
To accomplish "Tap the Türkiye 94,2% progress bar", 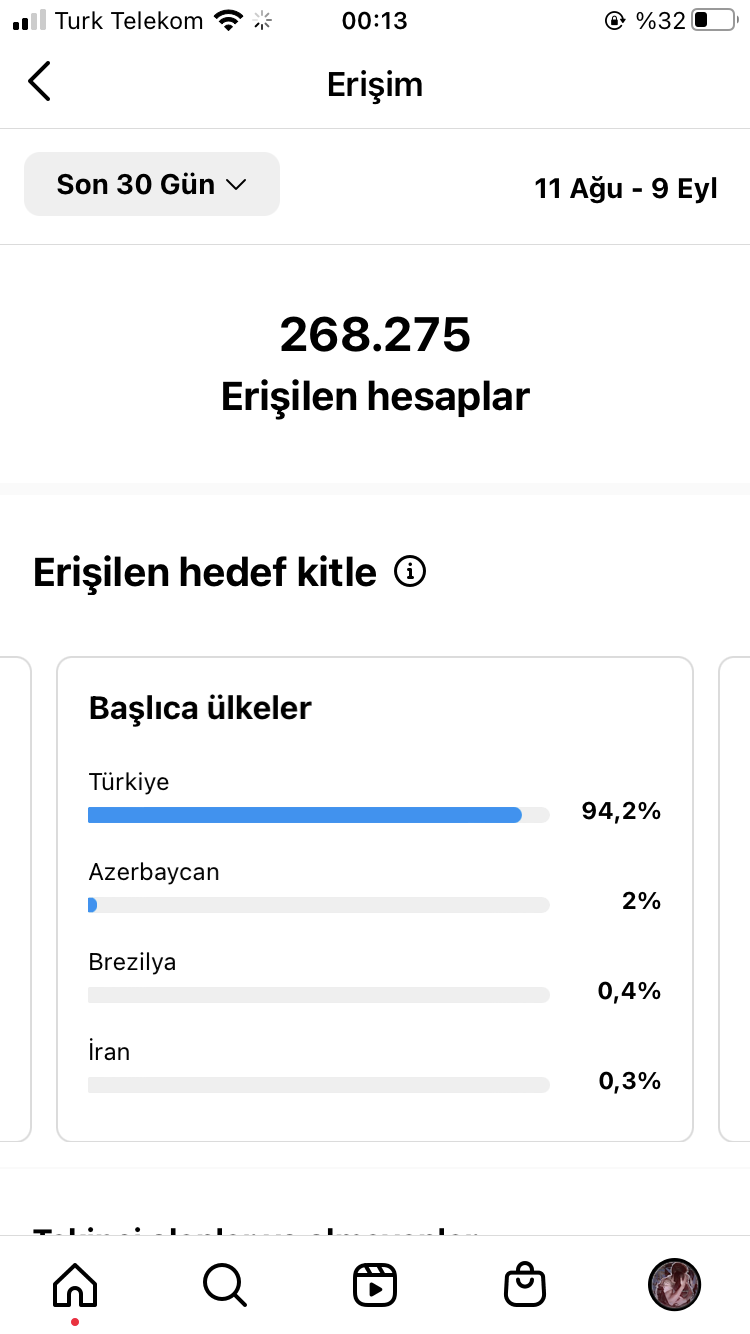I will pos(319,815).
